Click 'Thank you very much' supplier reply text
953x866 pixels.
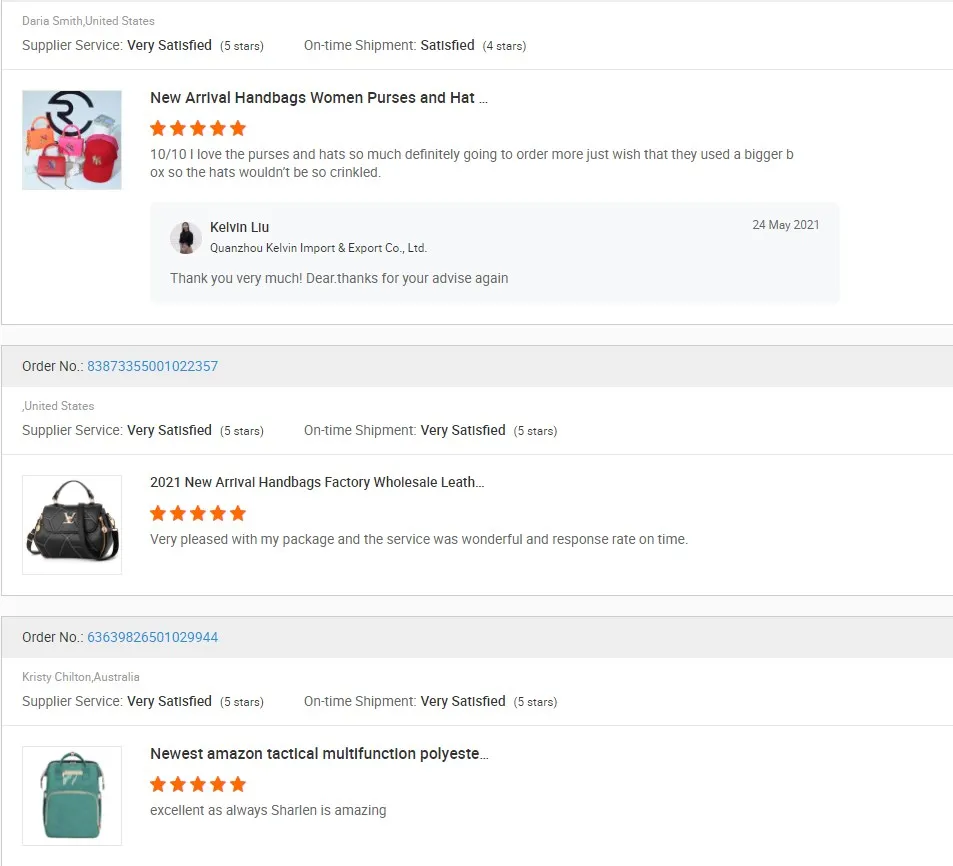pyautogui.click(x=339, y=278)
